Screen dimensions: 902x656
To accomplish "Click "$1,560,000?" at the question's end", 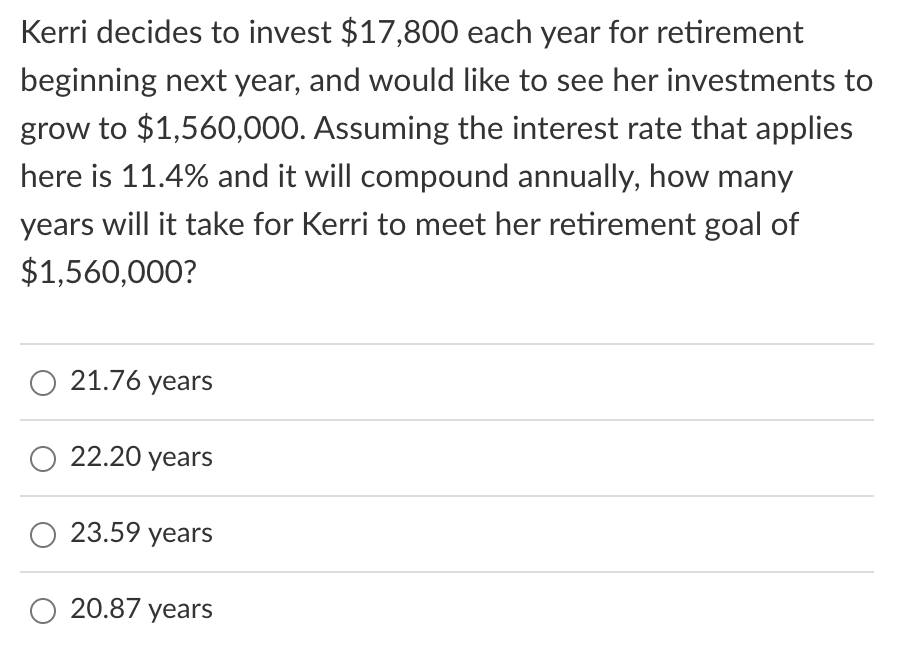I will pyautogui.click(x=108, y=273).
